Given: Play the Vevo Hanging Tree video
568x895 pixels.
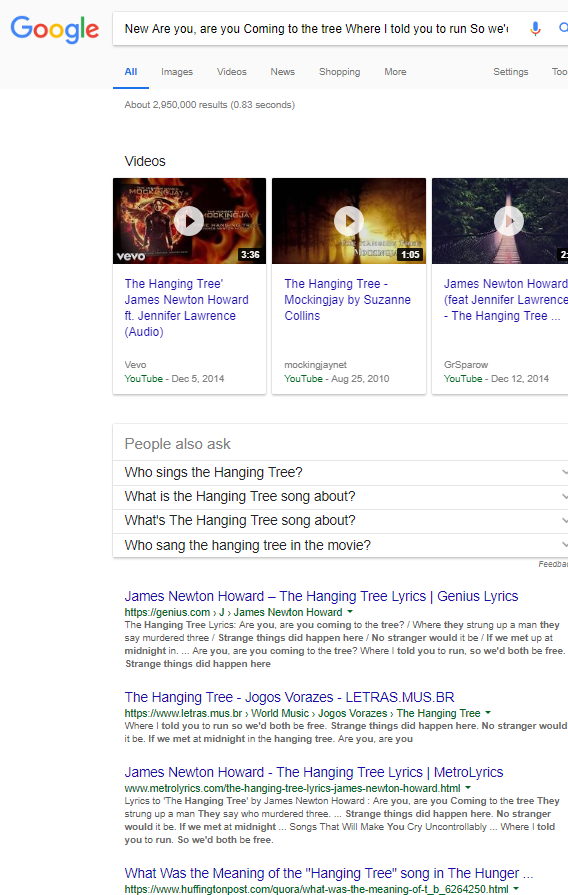Looking at the screenshot, I should (189, 220).
